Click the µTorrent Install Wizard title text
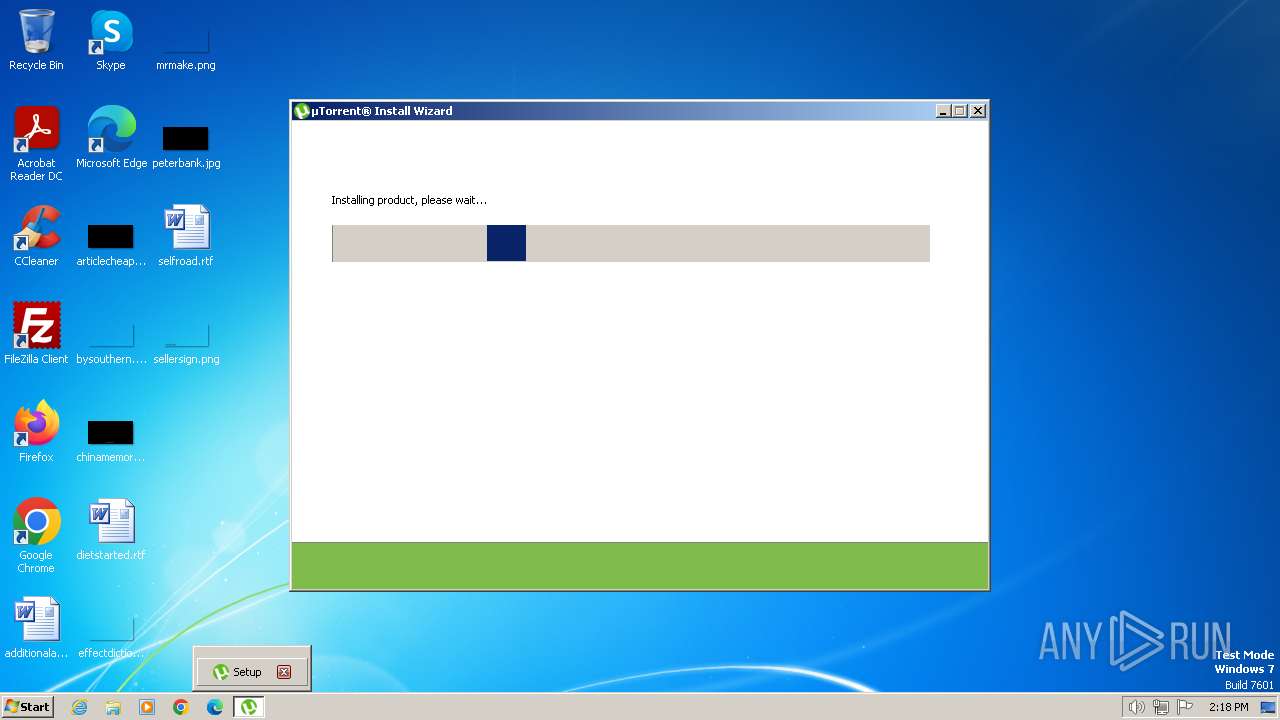The width and height of the screenshot is (1280, 720). pos(382,111)
